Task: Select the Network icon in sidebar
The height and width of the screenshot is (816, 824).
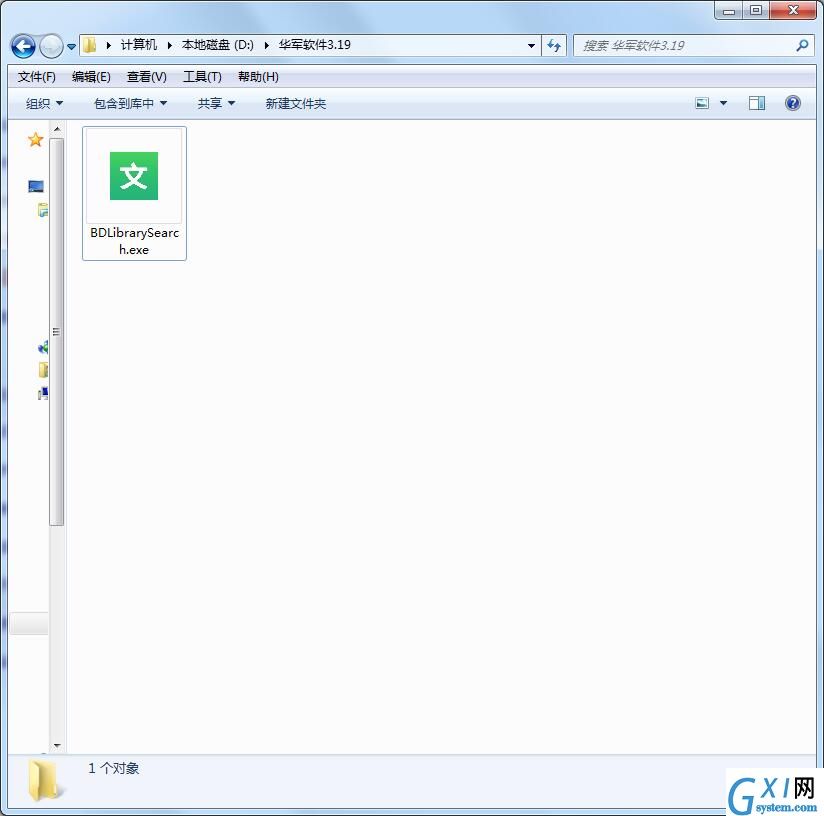Action: pyautogui.click(x=43, y=393)
